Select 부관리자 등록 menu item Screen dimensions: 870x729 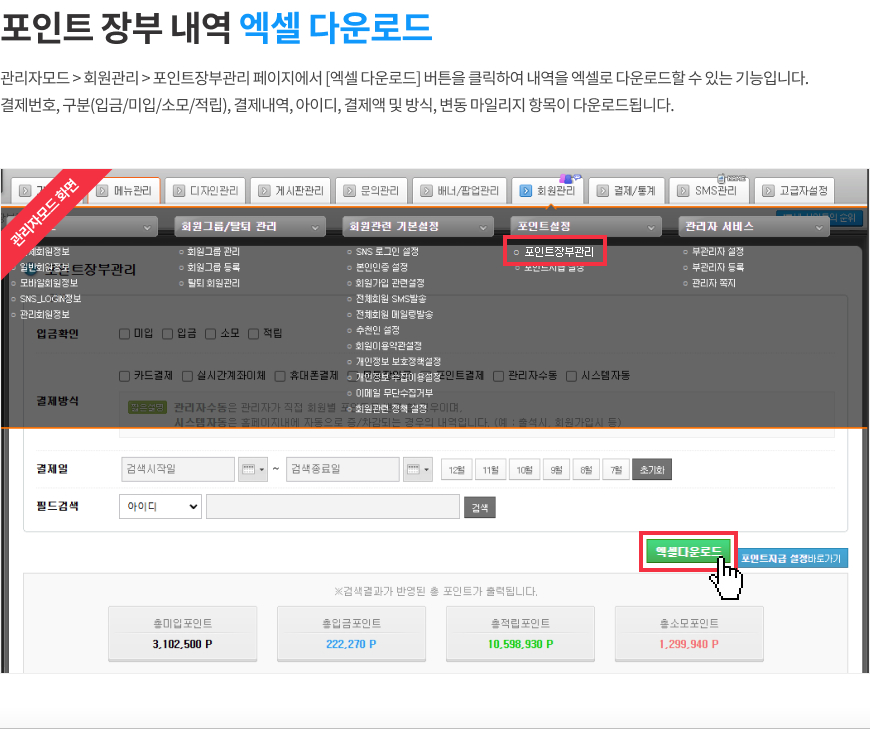(717, 267)
